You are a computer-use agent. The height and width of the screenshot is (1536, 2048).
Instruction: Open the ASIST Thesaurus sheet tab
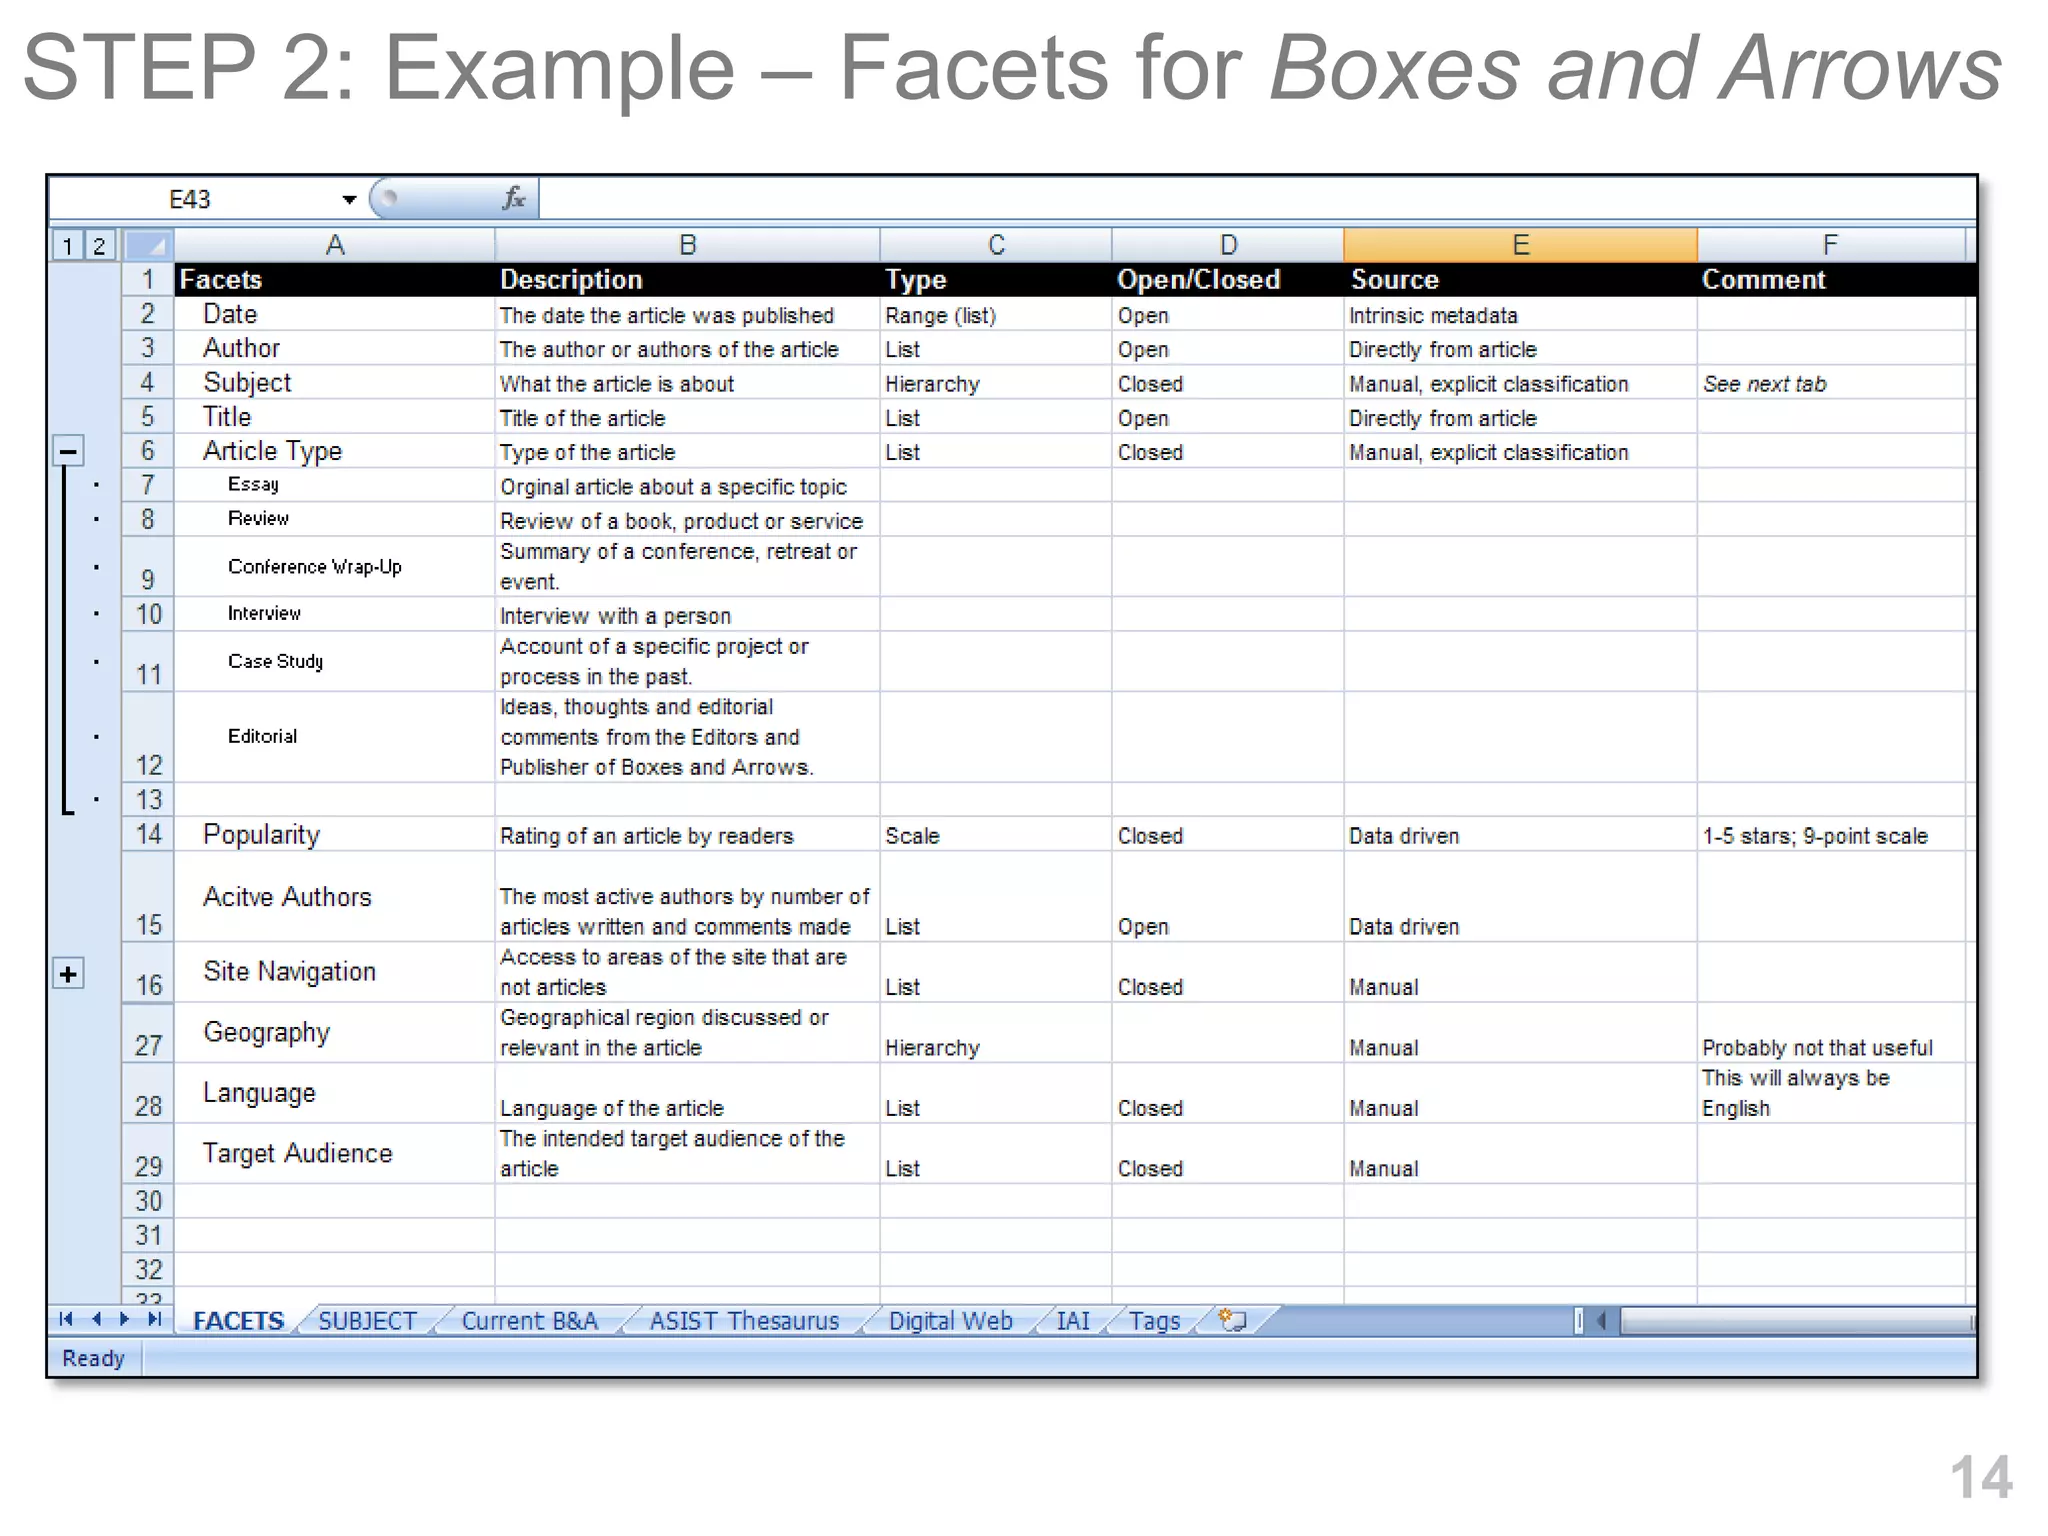click(744, 1321)
